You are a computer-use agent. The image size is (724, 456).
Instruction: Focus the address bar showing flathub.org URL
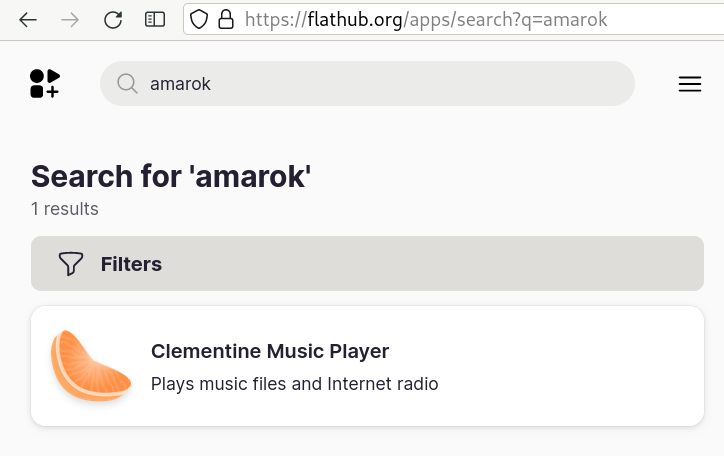click(453, 19)
